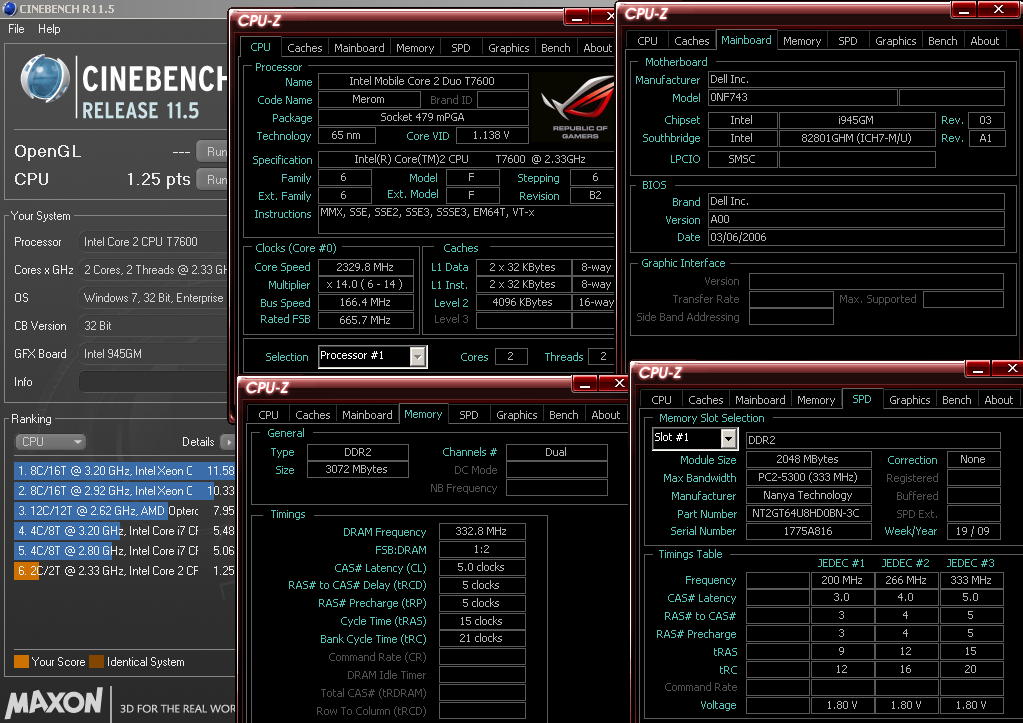Open Graphics tab in the CPU-Z CPU window
The image size is (1023, 723).
coord(509,48)
